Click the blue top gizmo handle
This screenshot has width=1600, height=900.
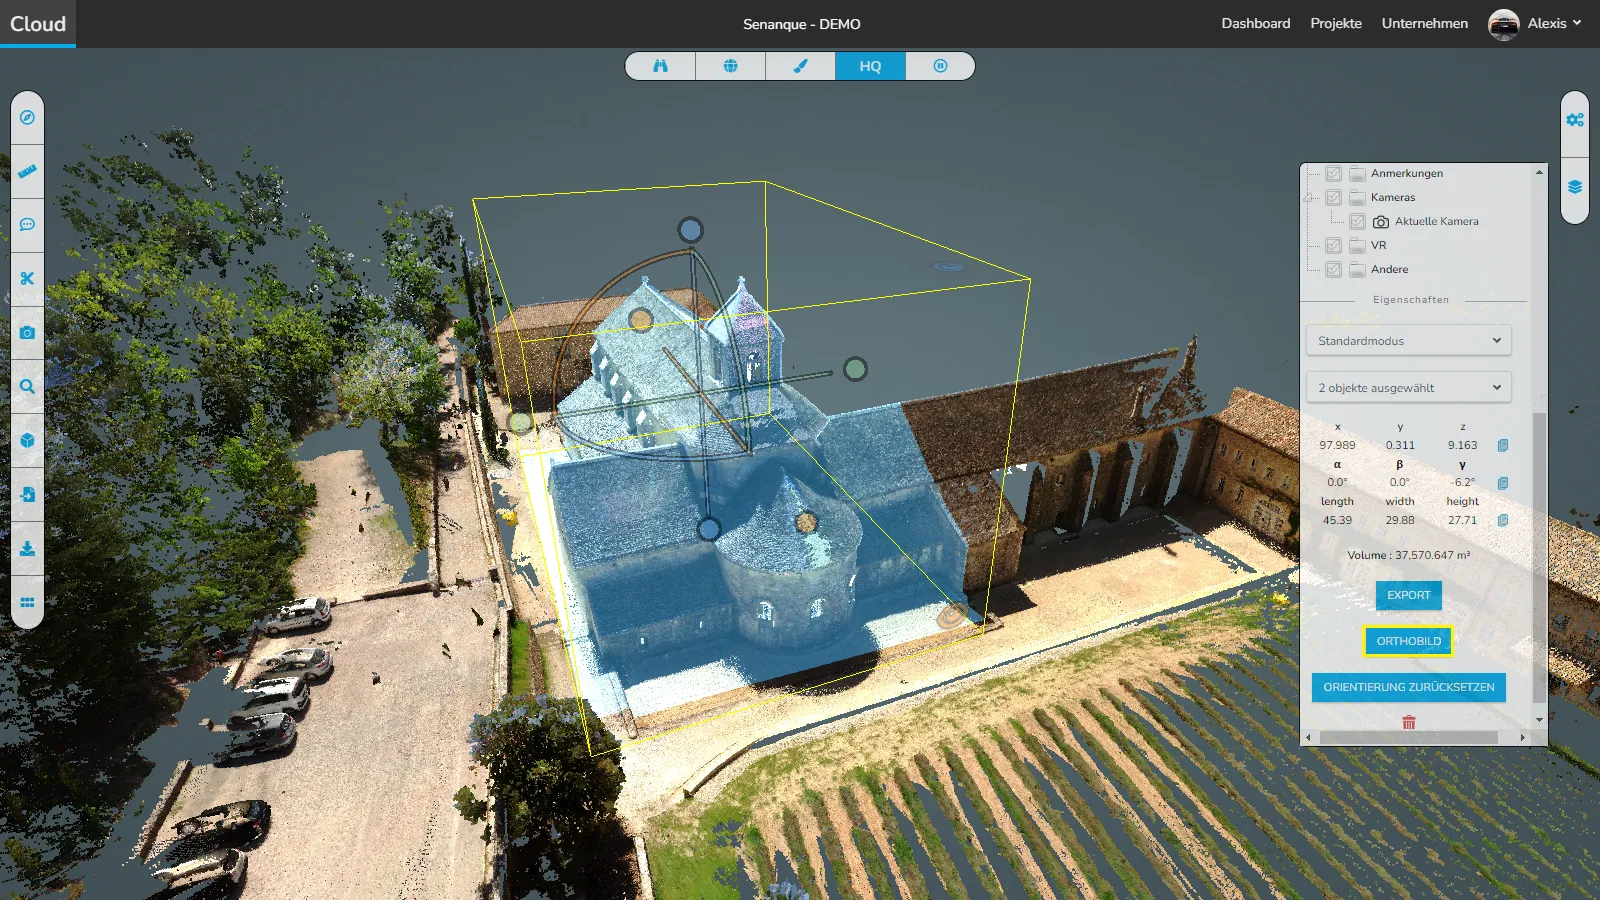point(690,230)
